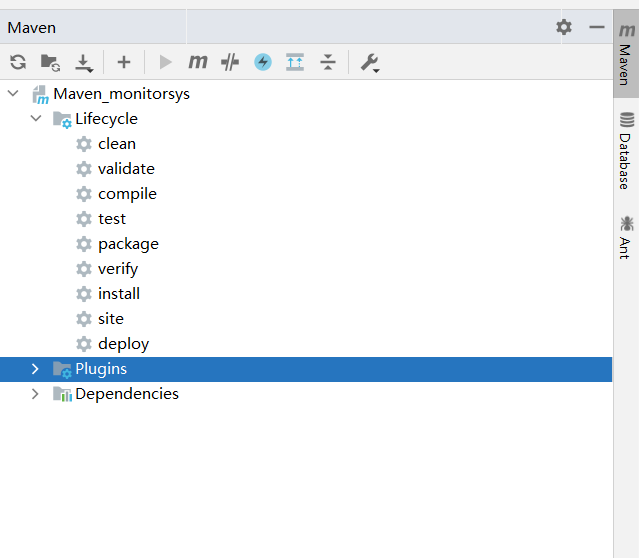Screen dimensions: 639x558
Task: Select the package lifecycle phase
Action: pos(128,244)
